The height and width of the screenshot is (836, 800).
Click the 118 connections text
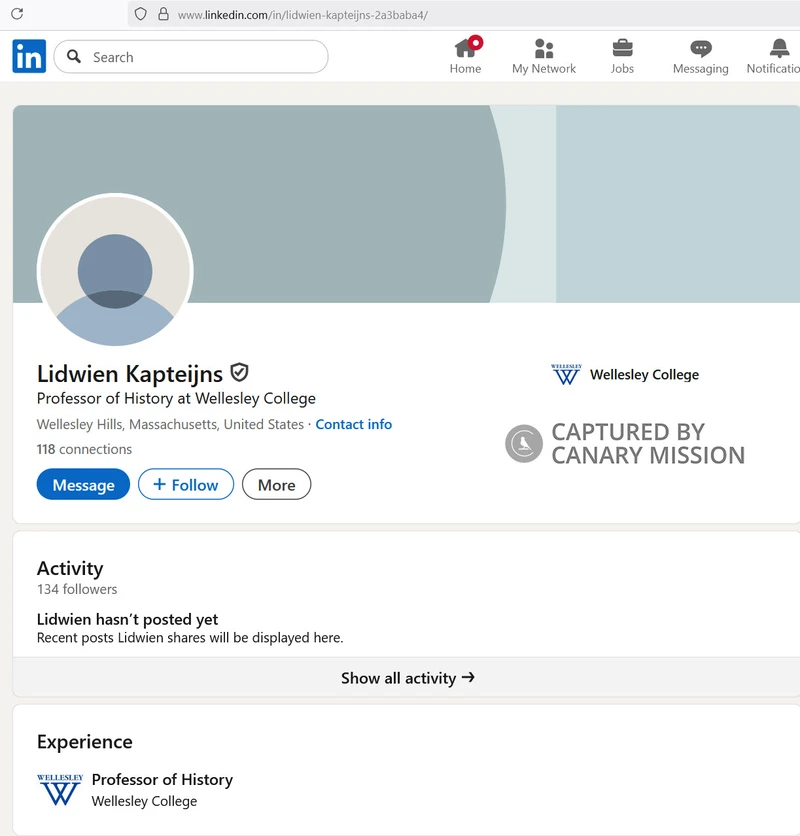click(x=84, y=449)
